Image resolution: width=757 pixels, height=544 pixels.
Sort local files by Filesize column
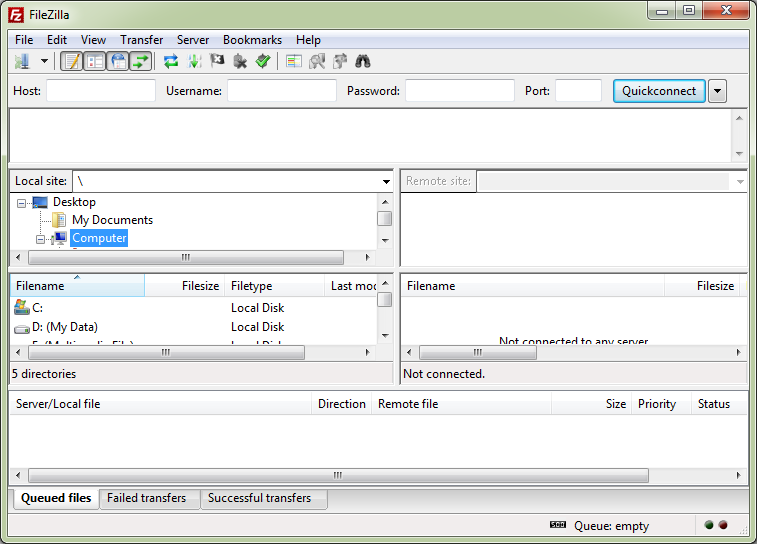(x=184, y=286)
